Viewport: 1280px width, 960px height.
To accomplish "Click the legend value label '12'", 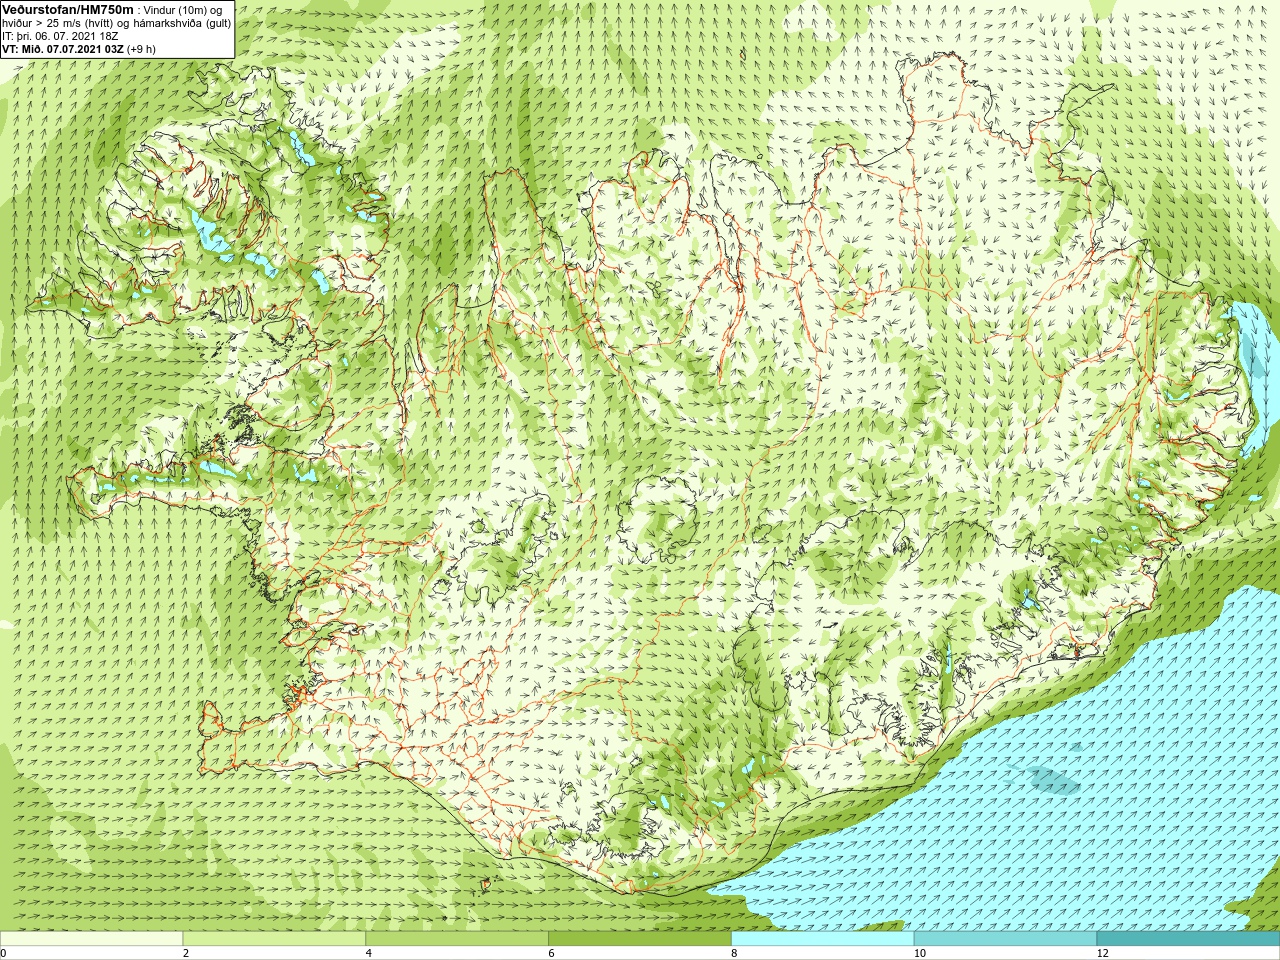I will pyautogui.click(x=1103, y=953).
